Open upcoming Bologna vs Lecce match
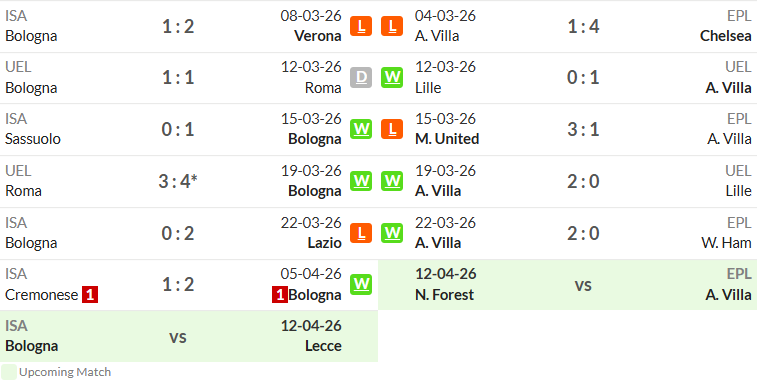Image resolution: width=757 pixels, height=387 pixels. pyautogui.click(x=189, y=336)
